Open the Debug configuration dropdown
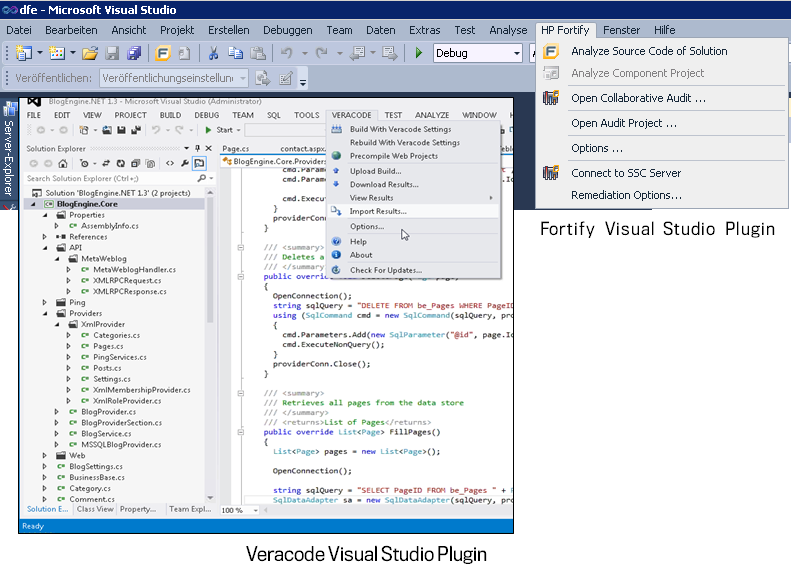This screenshot has height=578, width=811. tap(517, 53)
